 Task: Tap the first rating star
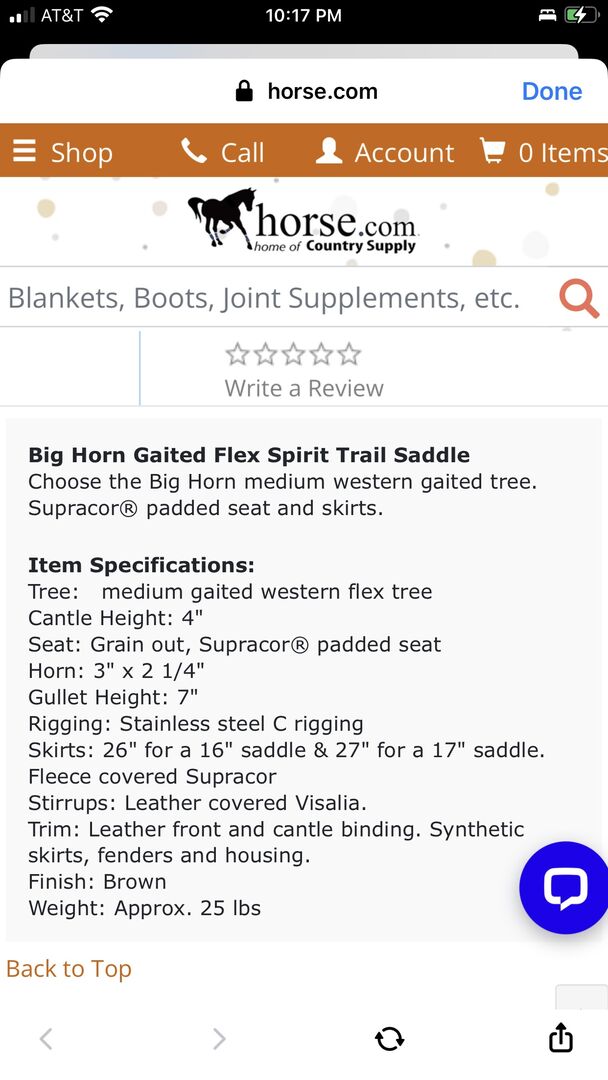coord(237,354)
